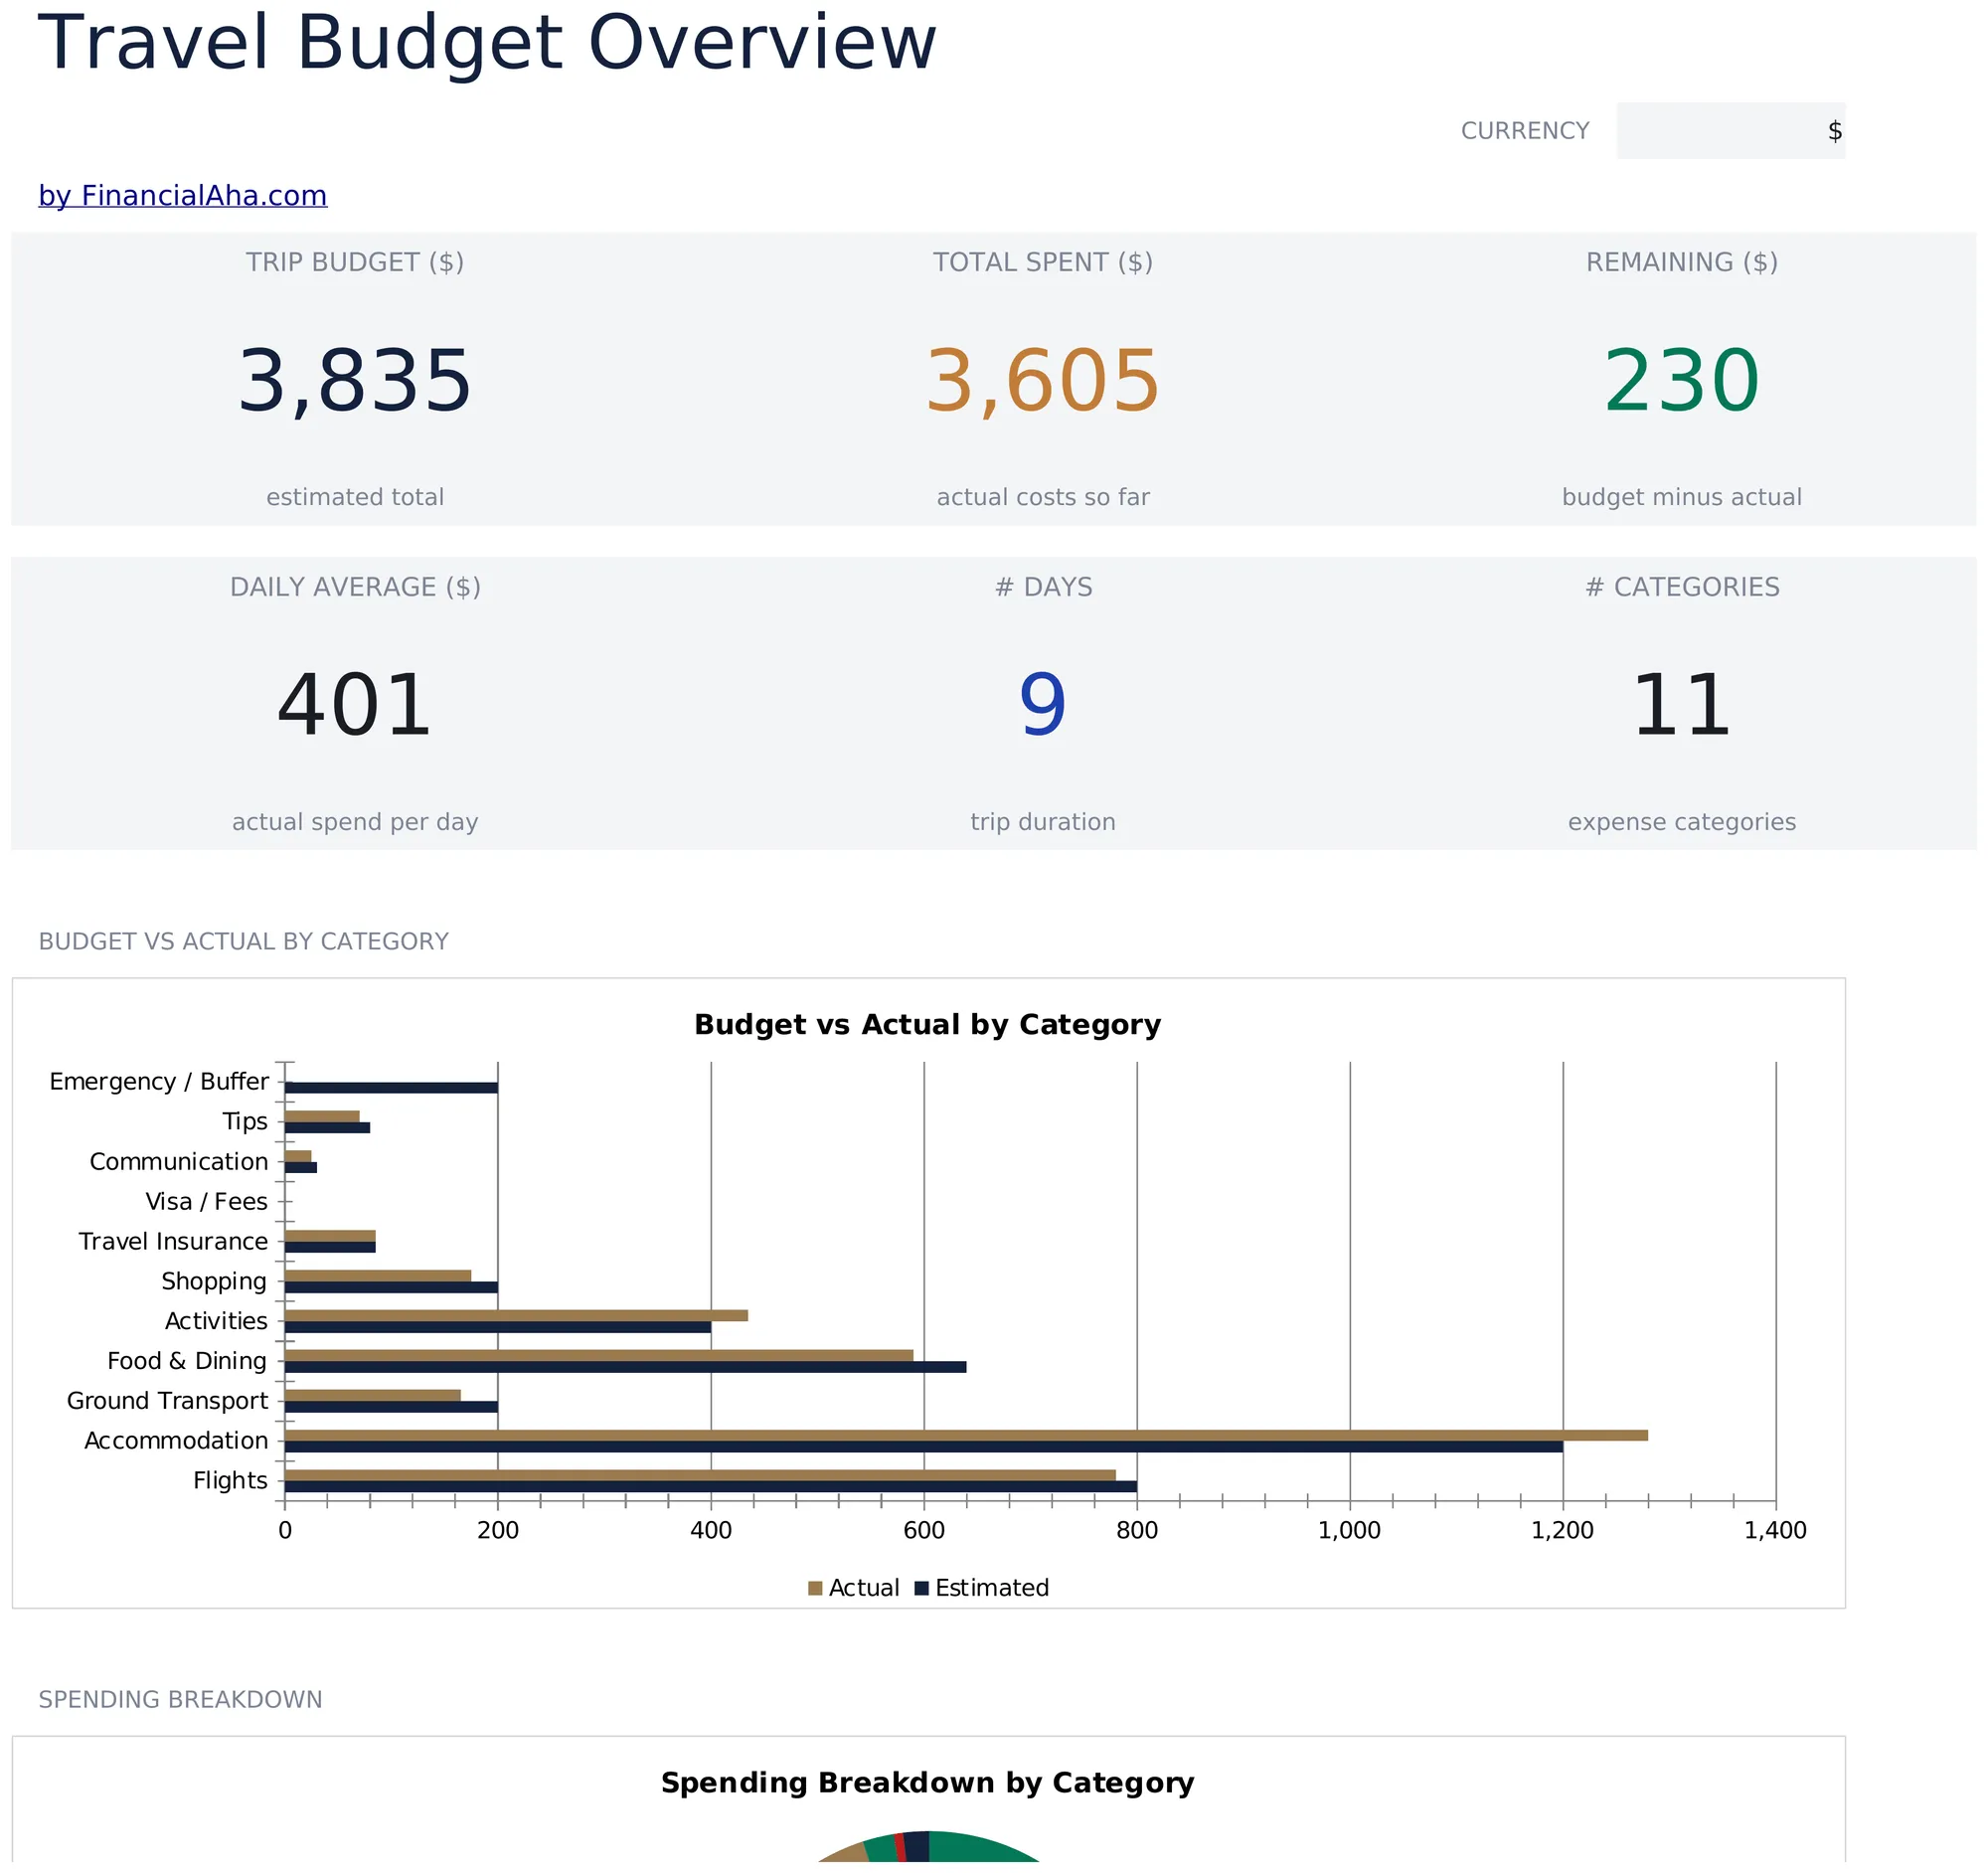Image resolution: width=1988 pixels, height=1873 pixels.
Task: Click the Flights axis label
Action: click(230, 1482)
